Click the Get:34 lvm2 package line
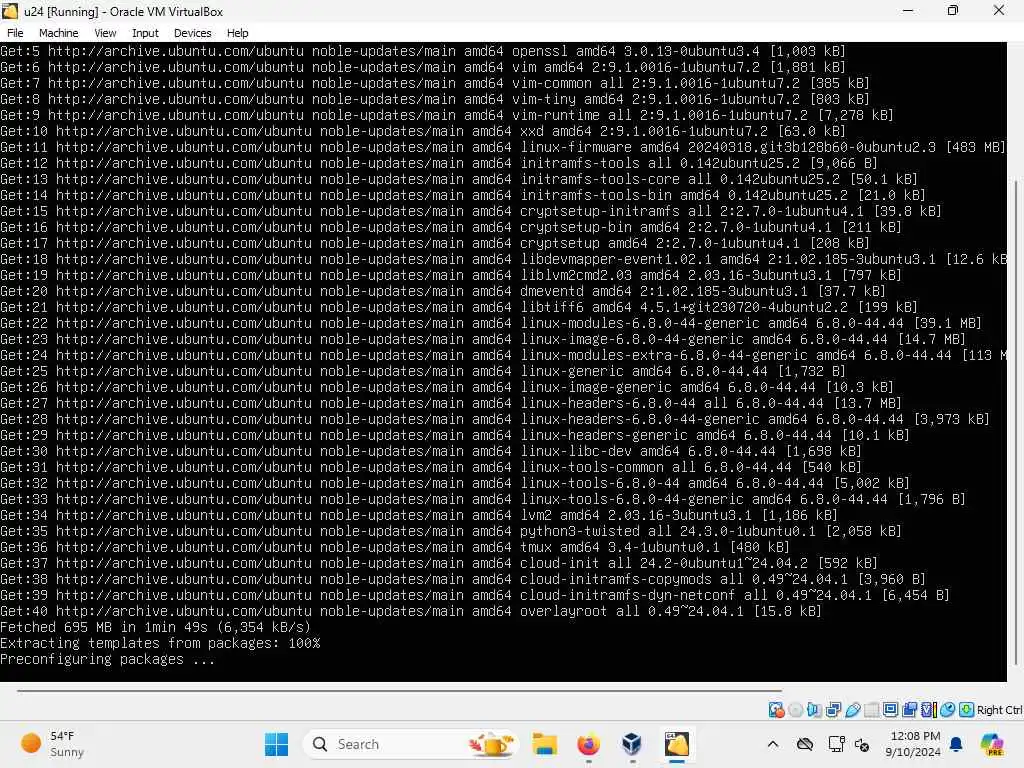 tap(419, 515)
